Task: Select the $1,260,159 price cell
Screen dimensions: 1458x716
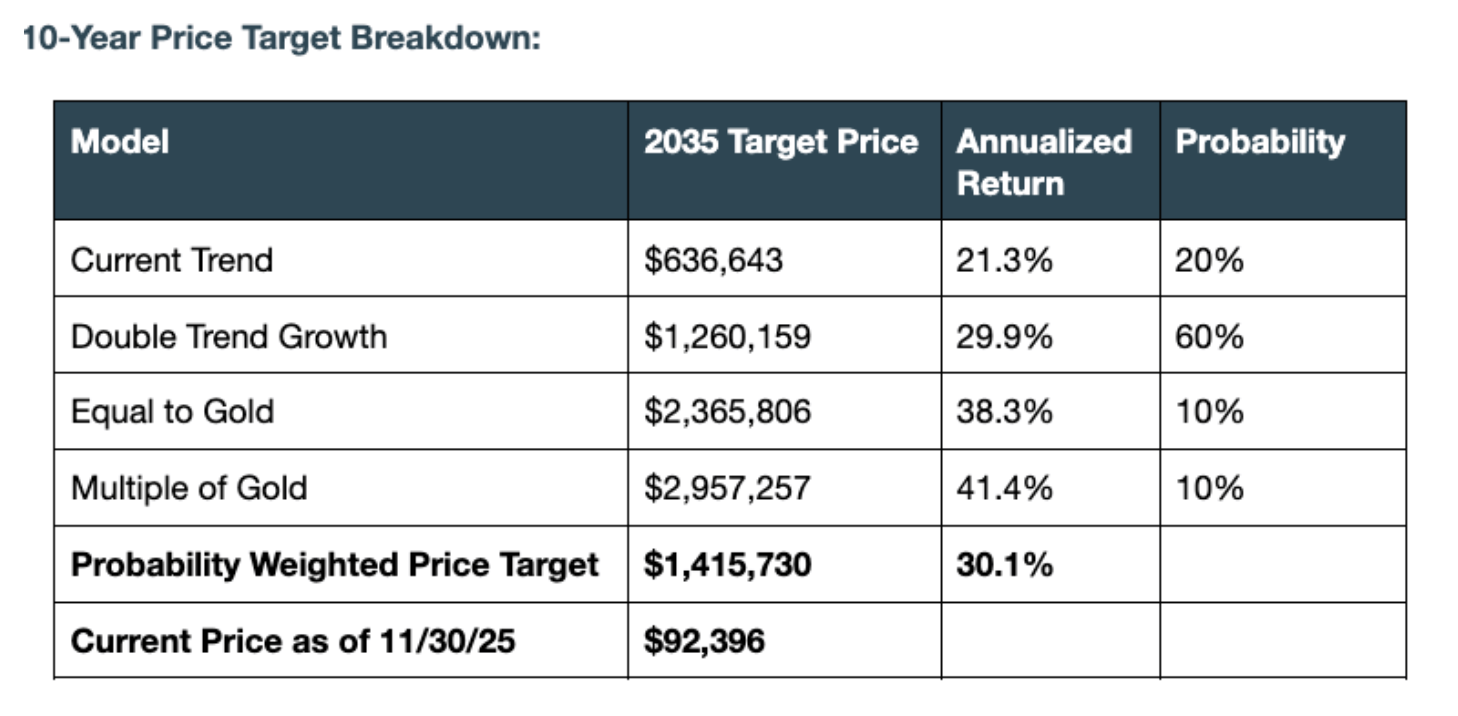Action: tap(727, 336)
